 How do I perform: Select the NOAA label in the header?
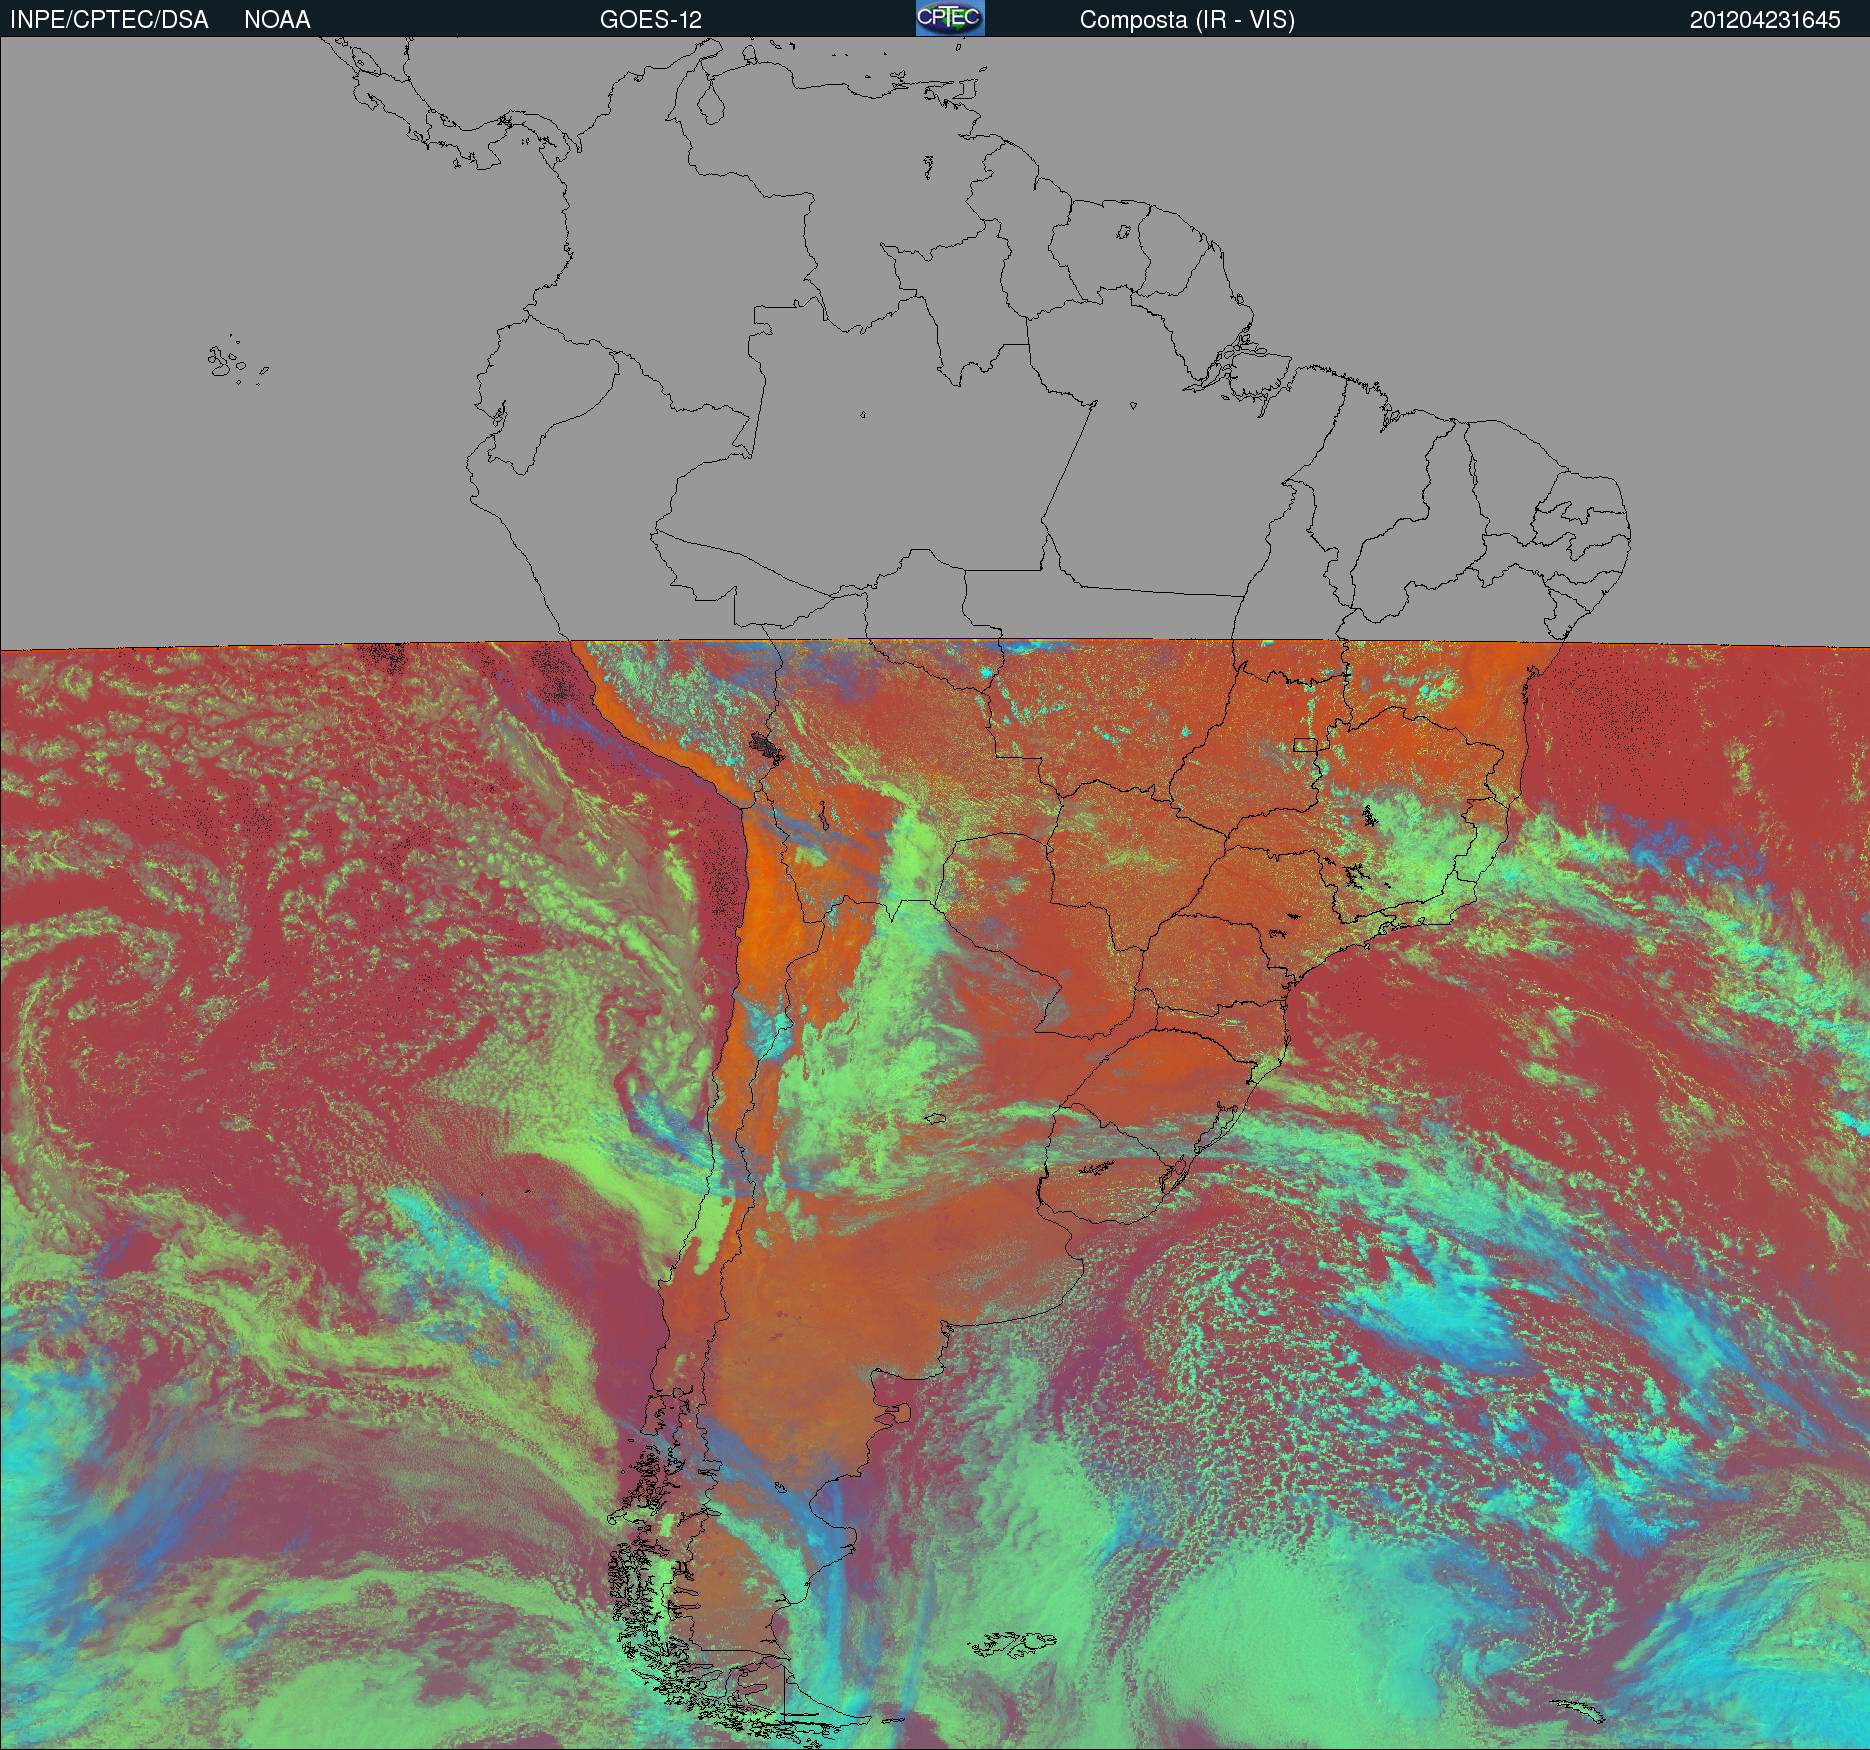pyautogui.click(x=277, y=20)
